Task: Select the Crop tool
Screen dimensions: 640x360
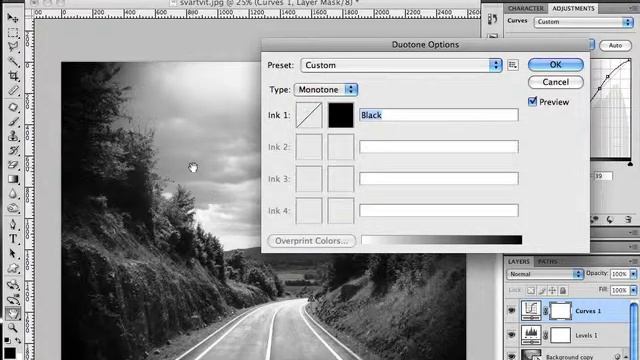Action: click(13, 76)
